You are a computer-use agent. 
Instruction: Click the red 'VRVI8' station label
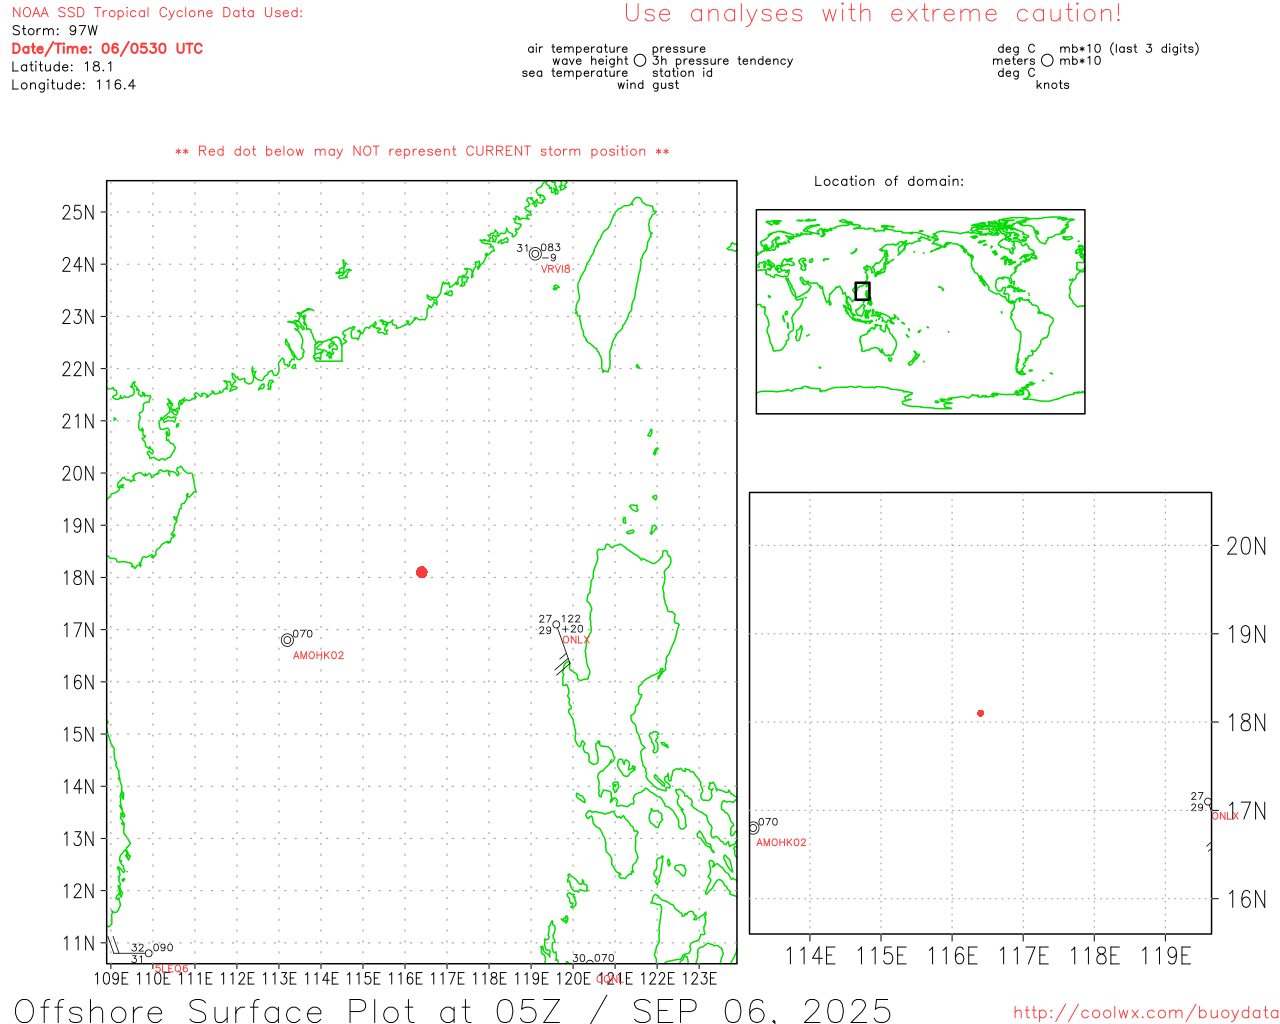(x=556, y=270)
